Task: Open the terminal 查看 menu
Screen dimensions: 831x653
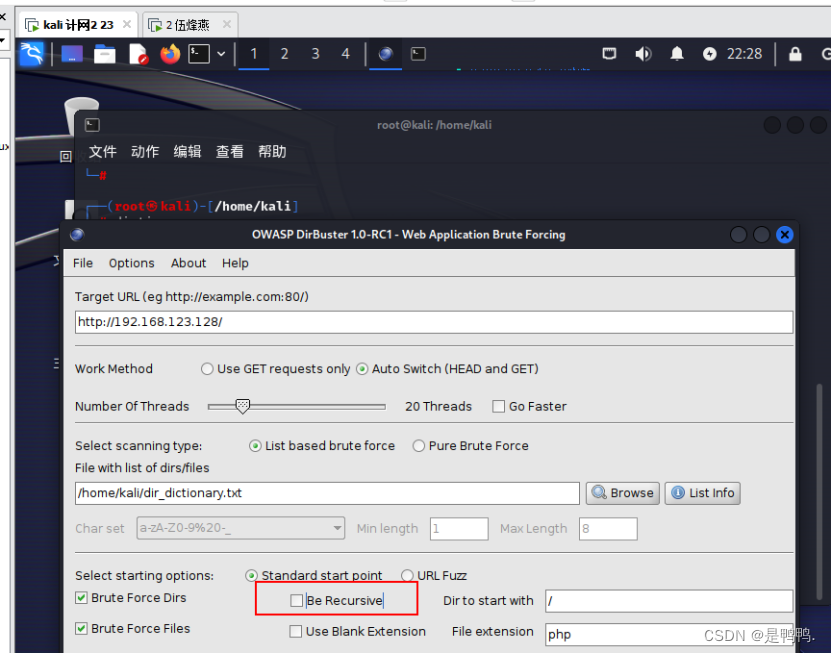Action: click(229, 152)
